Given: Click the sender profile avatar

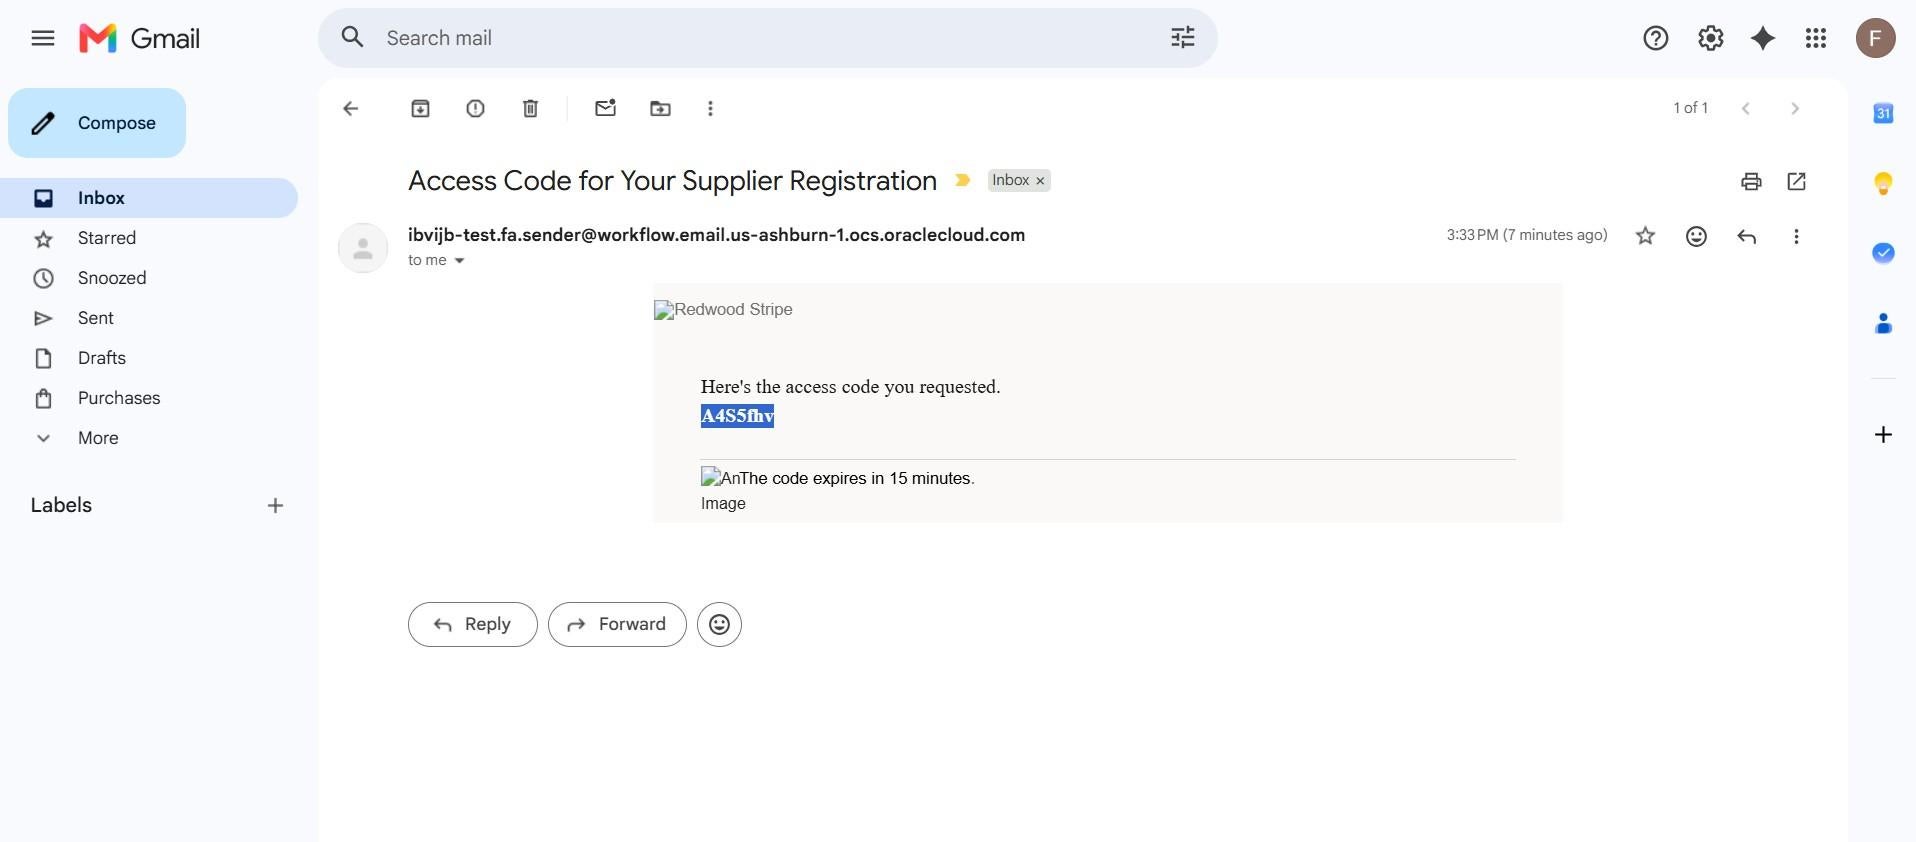Looking at the screenshot, I should coord(363,248).
